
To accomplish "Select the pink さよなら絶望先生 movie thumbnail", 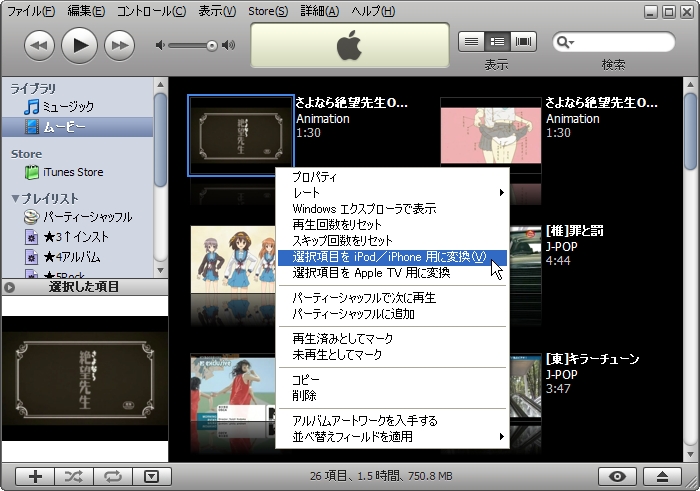I will 491,136.
